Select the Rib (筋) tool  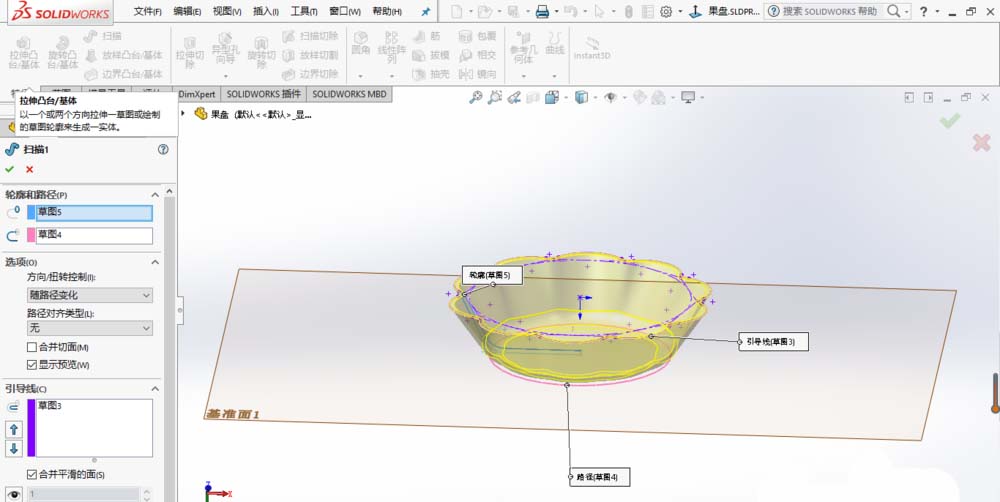tap(427, 36)
